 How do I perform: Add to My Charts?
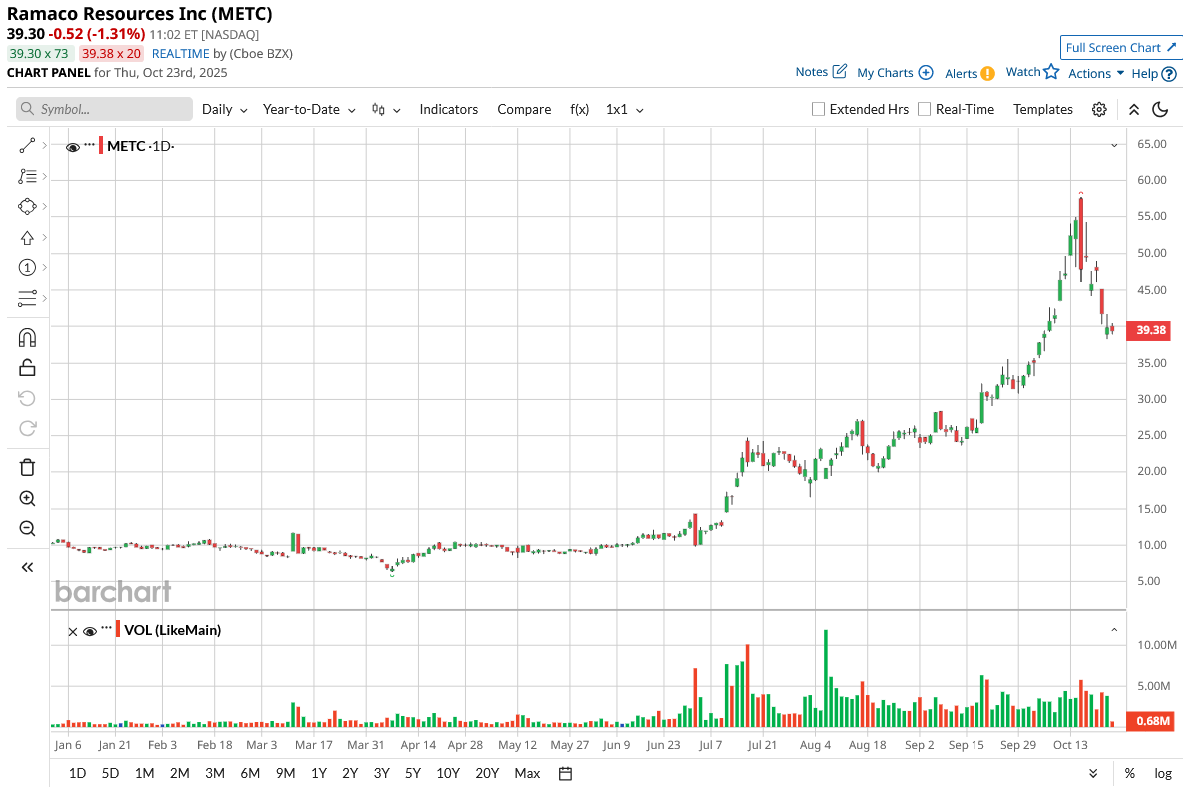[895, 72]
